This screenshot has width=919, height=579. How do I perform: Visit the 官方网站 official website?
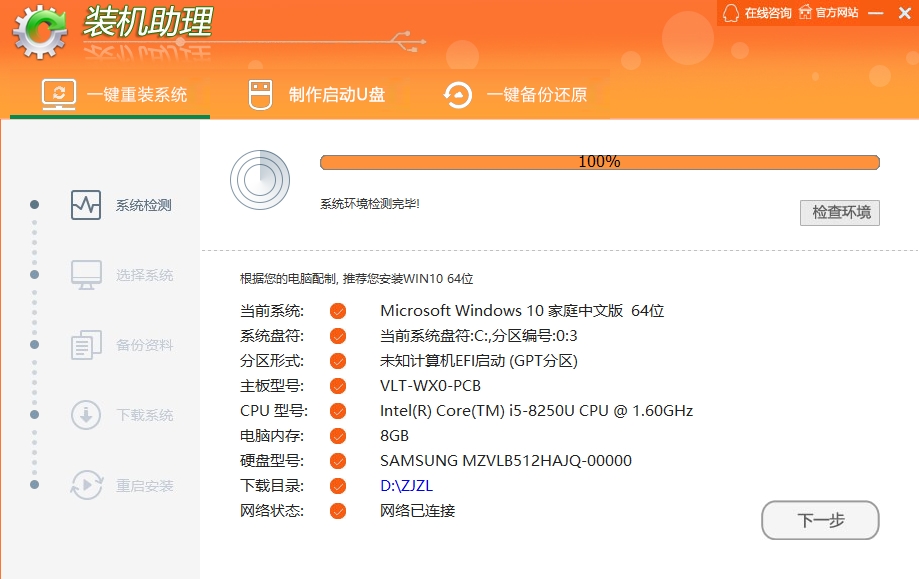(837, 13)
